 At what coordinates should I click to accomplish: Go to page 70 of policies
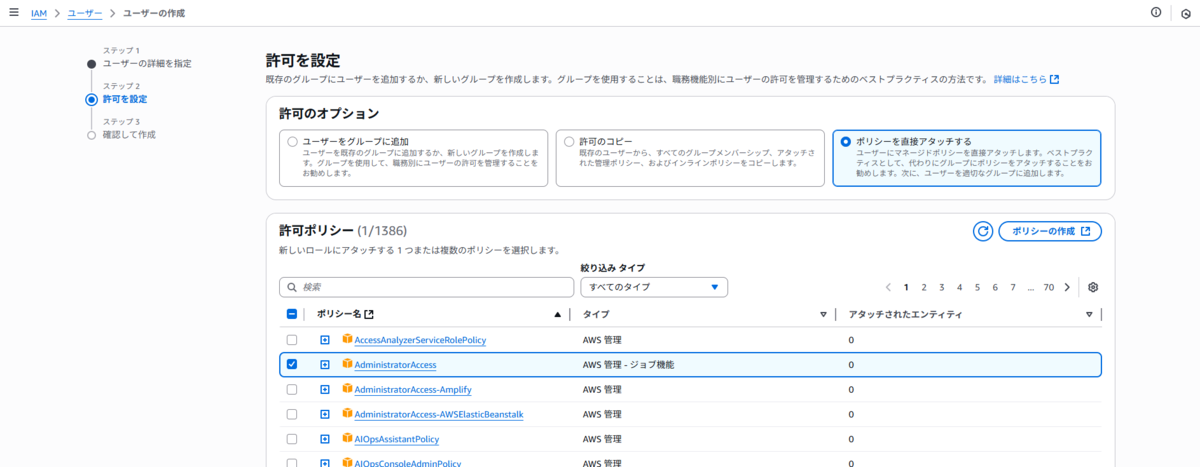(1049, 287)
